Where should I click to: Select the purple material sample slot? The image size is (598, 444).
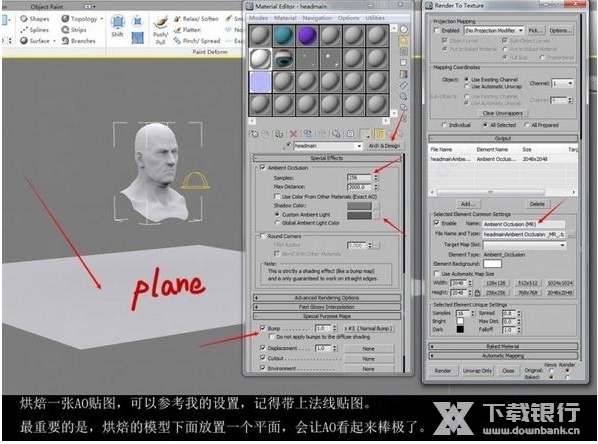307,36
